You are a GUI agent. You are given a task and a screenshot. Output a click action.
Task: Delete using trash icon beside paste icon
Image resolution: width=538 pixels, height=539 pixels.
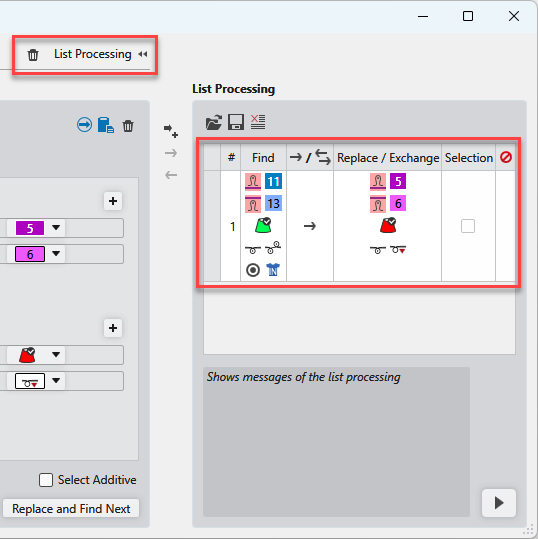[128, 126]
